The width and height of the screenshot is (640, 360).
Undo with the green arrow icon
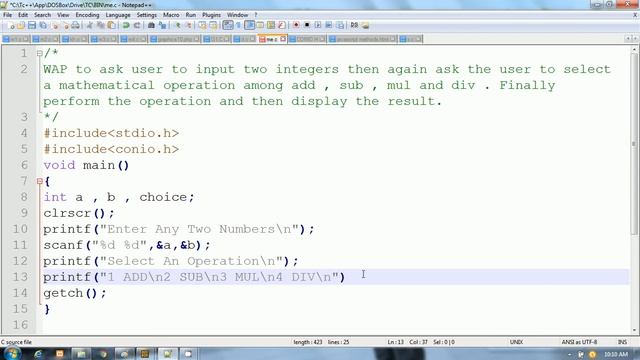[126, 25]
